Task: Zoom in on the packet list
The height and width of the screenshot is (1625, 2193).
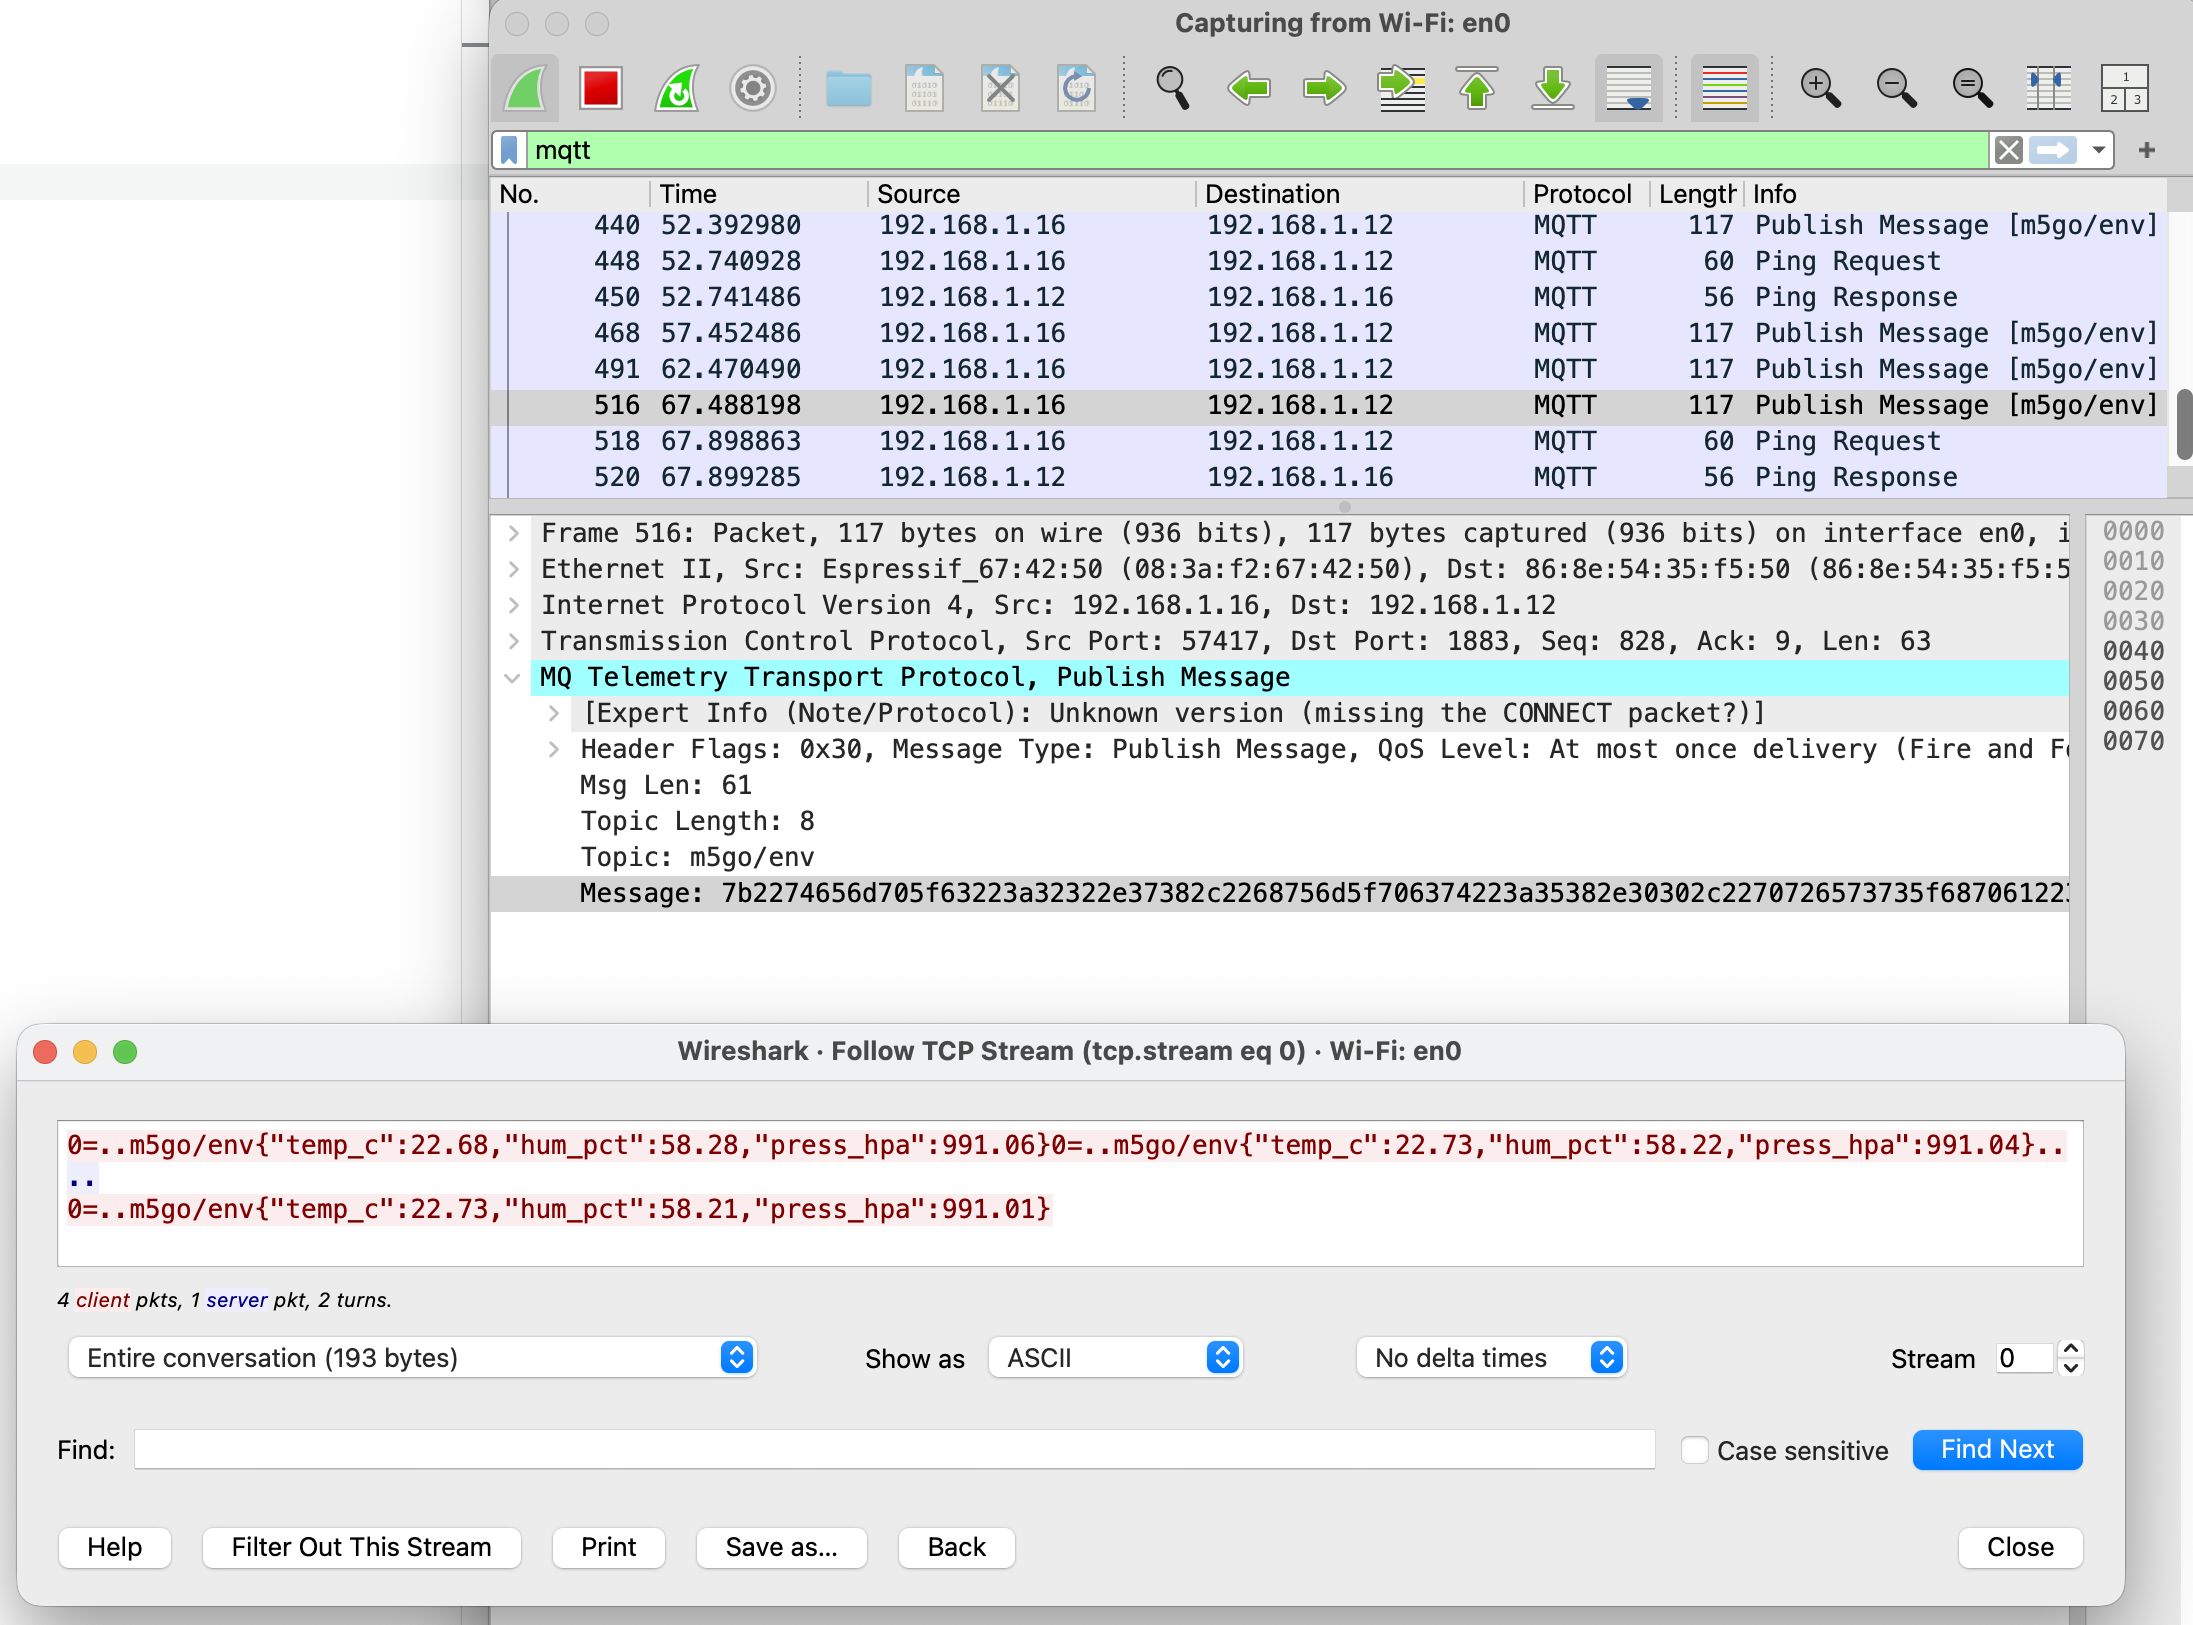Action: tap(1820, 88)
